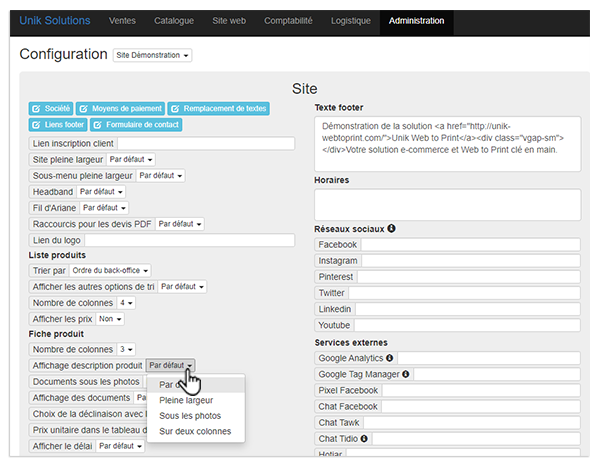Click the Unik Solutions brand link
The height and width of the screenshot is (466, 600).
[54, 21]
